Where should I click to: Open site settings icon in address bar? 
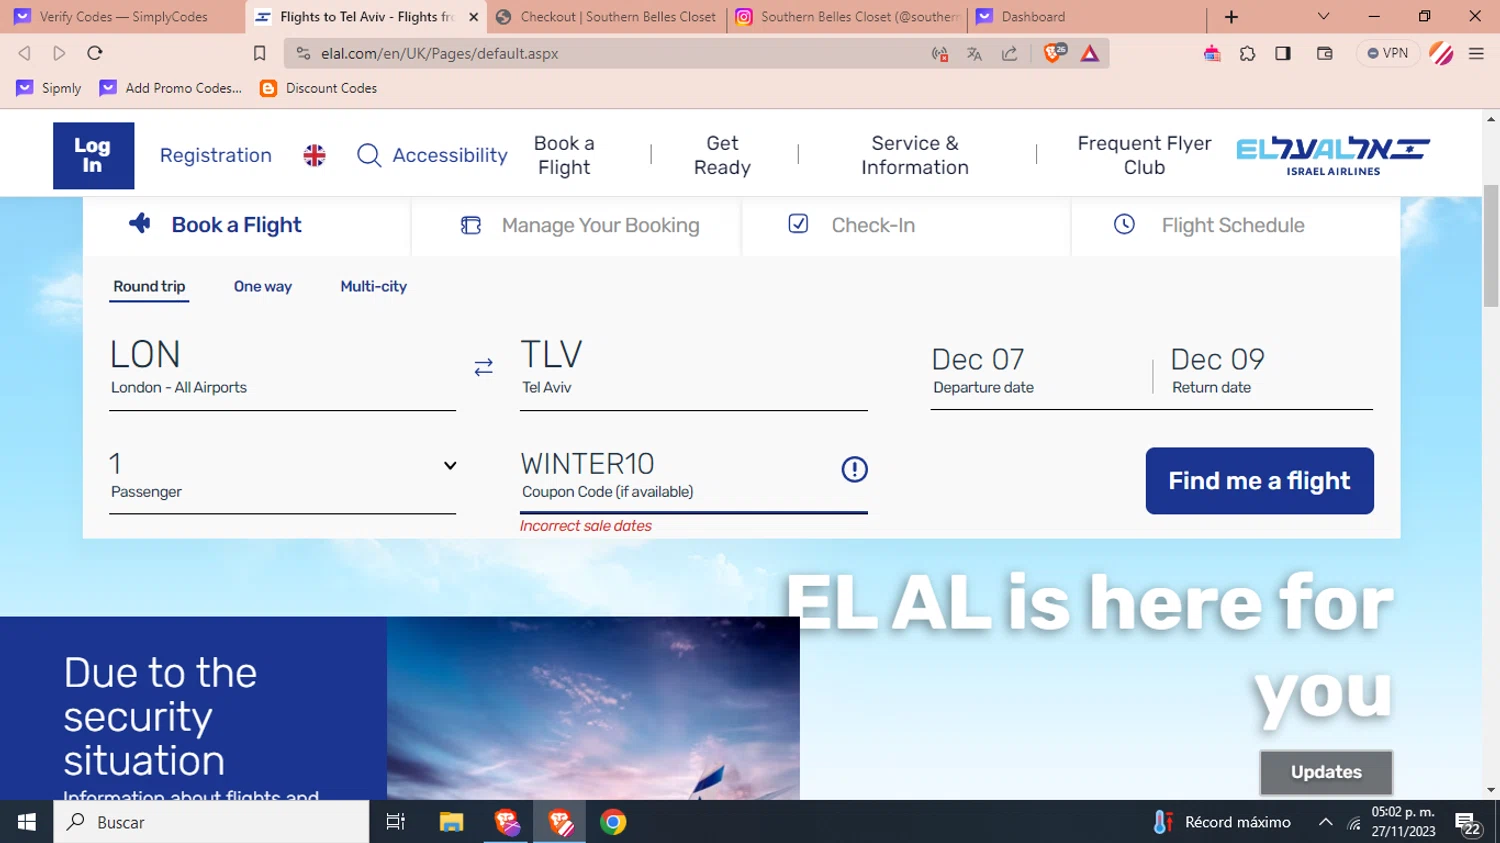(x=304, y=53)
